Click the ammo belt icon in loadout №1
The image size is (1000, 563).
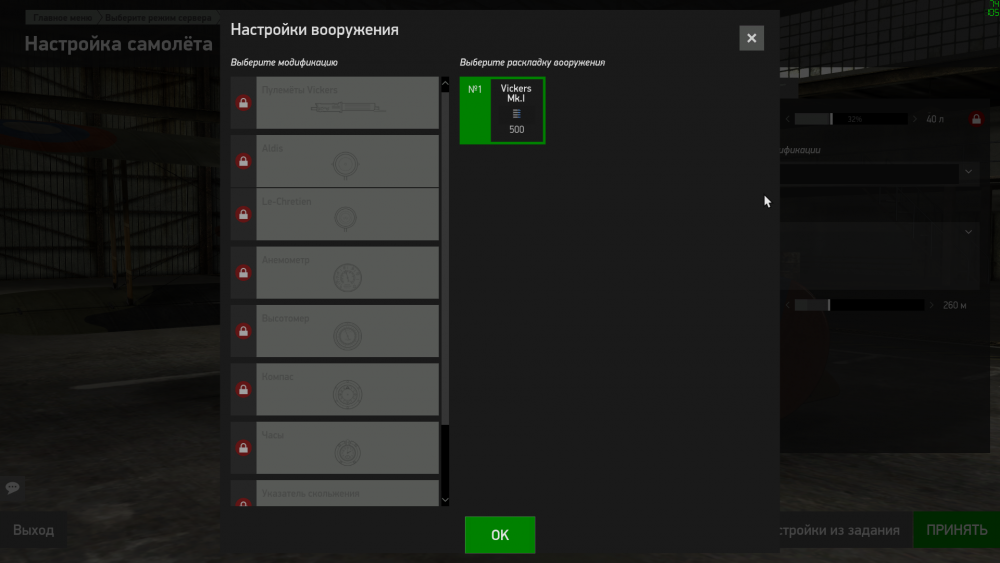click(x=517, y=113)
